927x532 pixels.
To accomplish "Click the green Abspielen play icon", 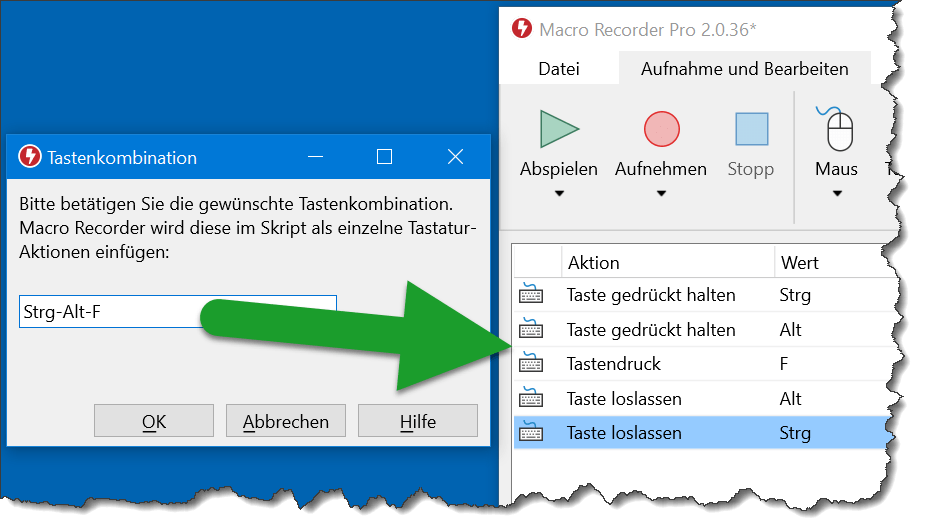I will pyautogui.click(x=559, y=129).
